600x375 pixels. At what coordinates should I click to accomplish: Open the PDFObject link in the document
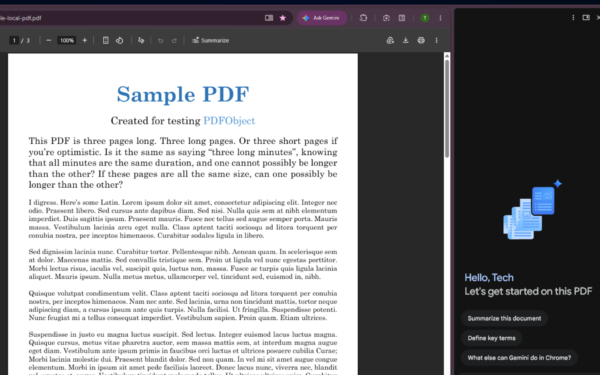coord(229,121)
